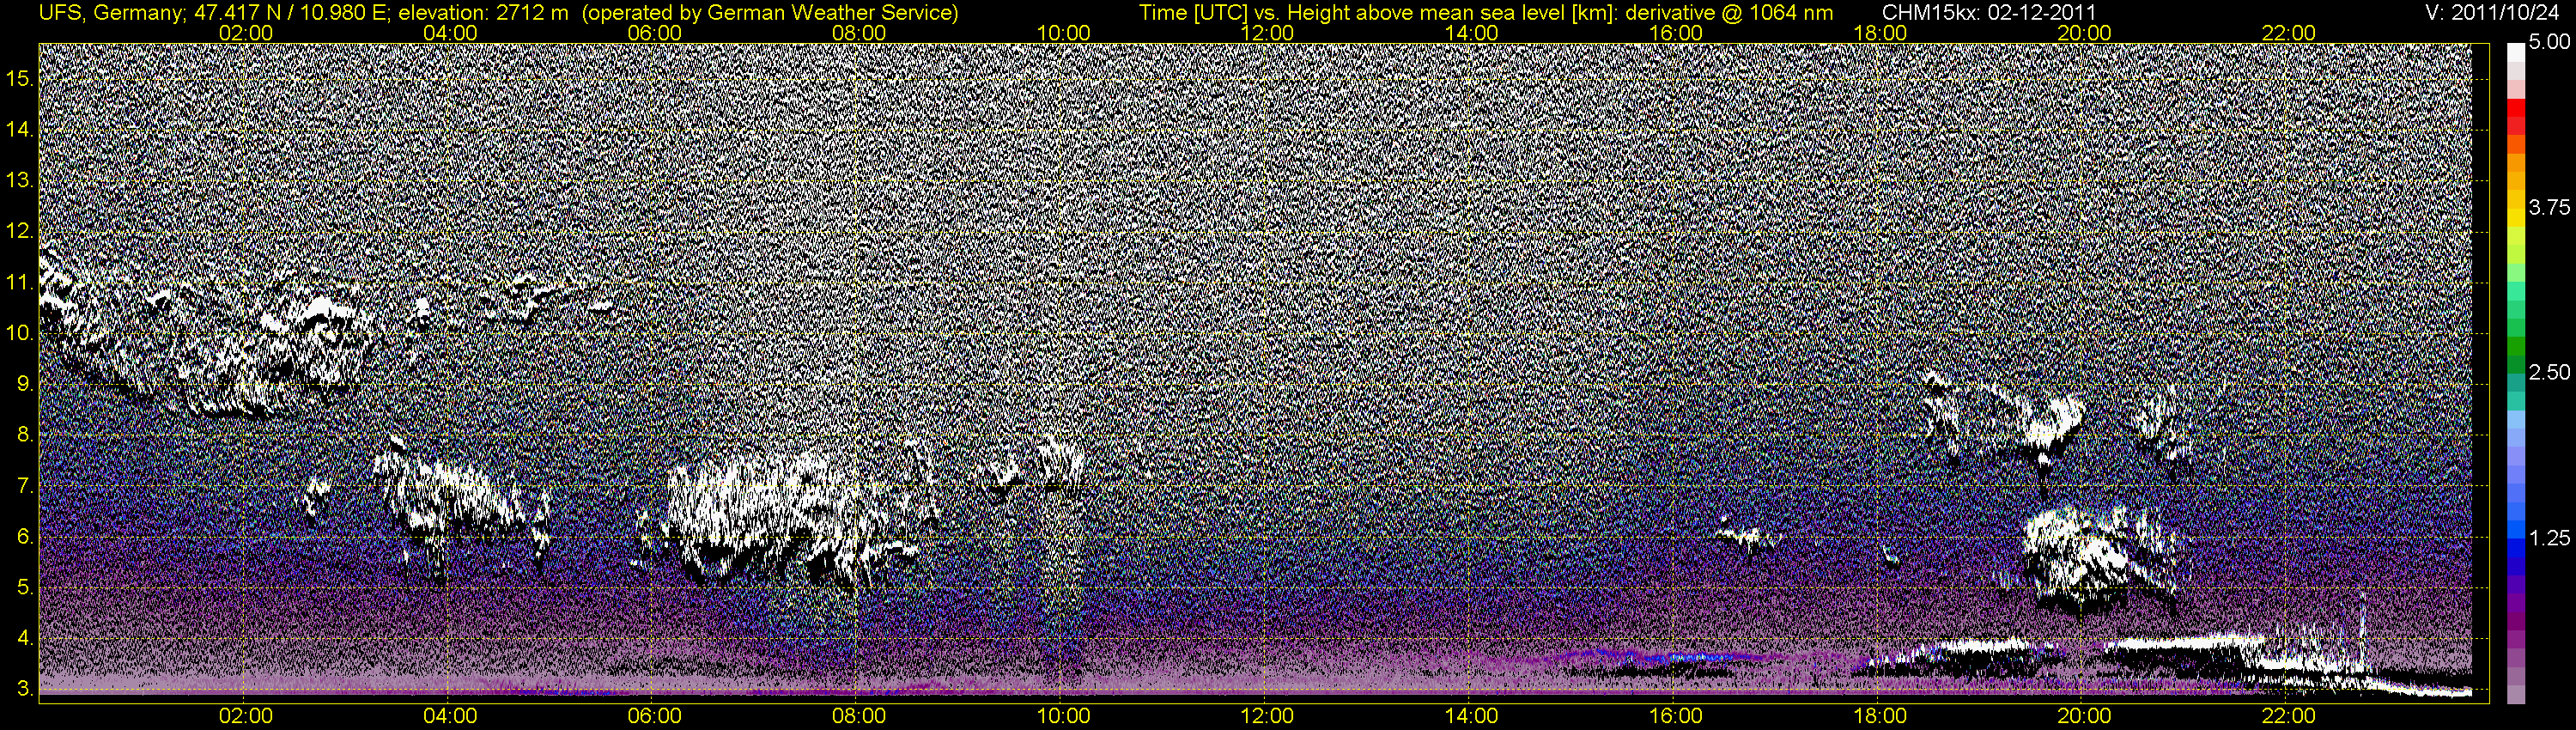Click the 06:00 label on top time axis
This screenshot has width=2576, height=730.
coord(655,33)
